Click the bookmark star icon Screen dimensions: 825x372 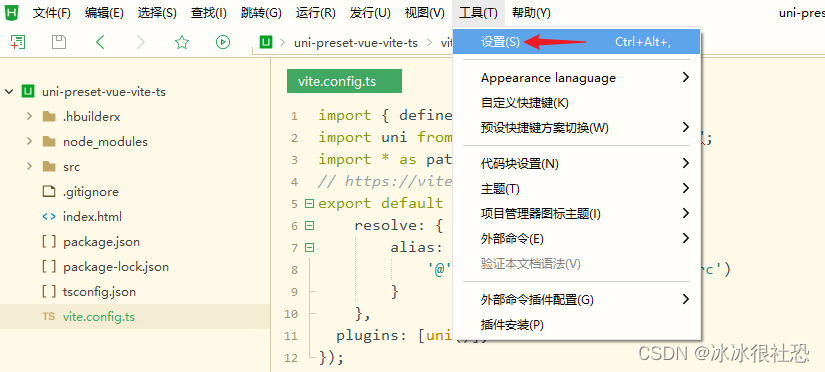[x=182, y=42]
